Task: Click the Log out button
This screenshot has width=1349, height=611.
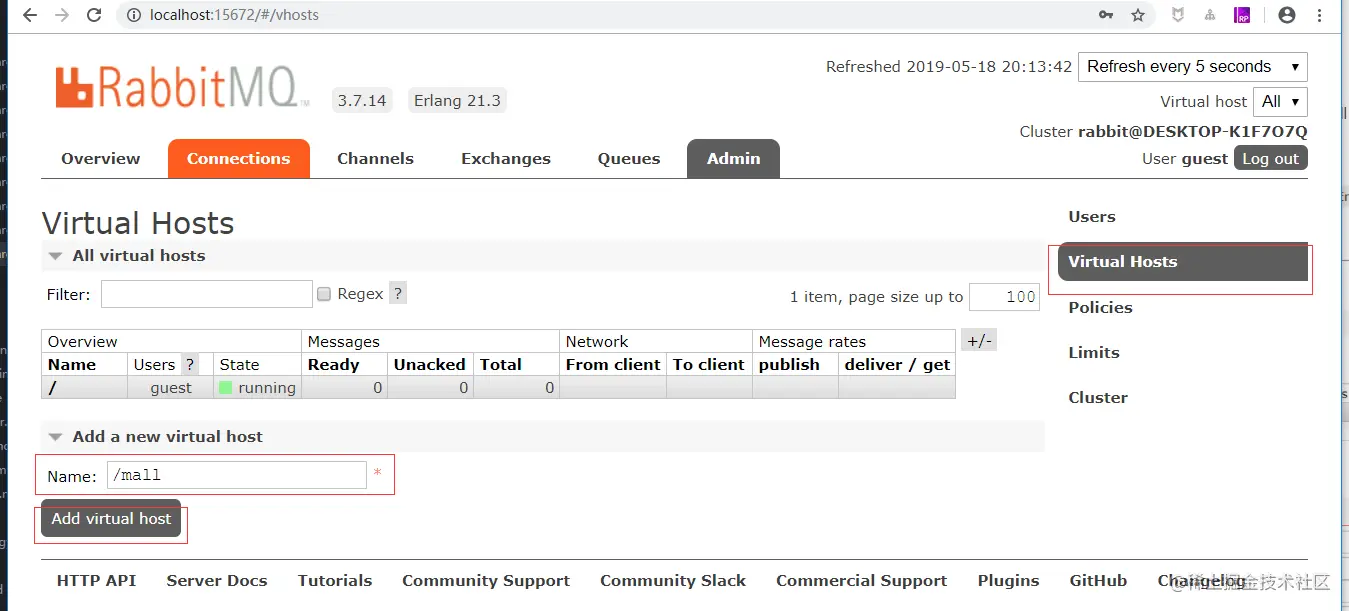Action: pos(1270,159)
